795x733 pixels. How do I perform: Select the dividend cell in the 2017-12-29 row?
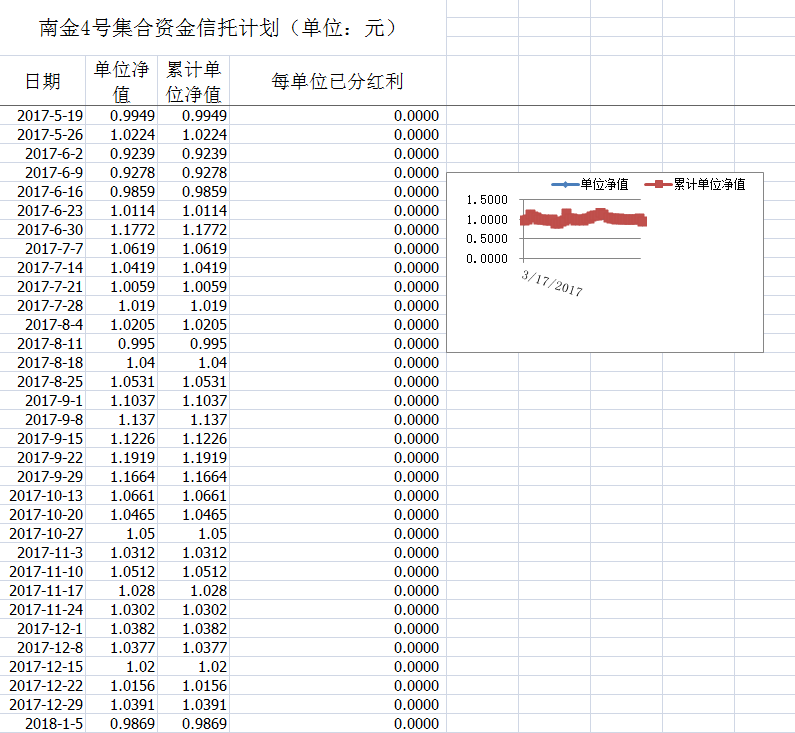pos(337,705)
